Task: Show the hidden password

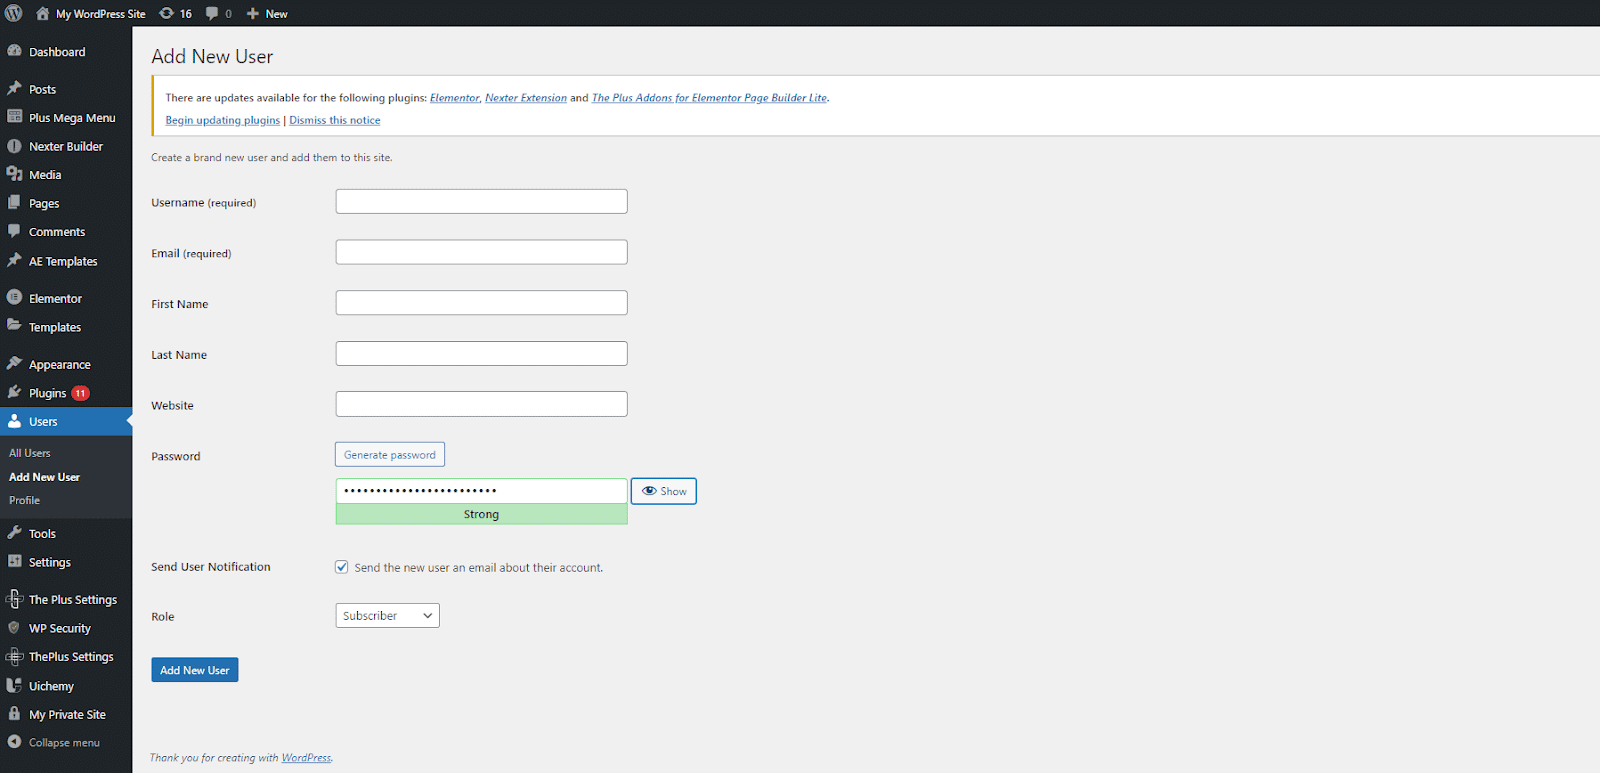Action: coord(664,491)
